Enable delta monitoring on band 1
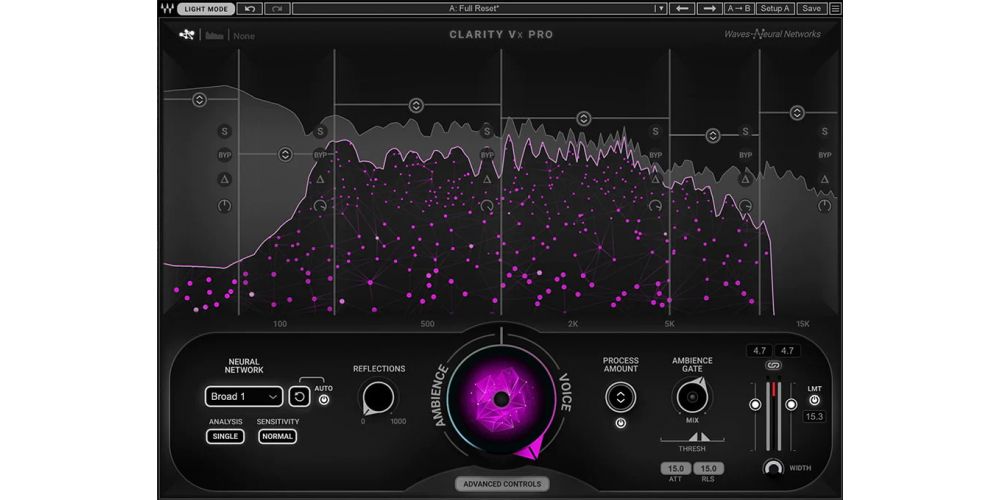Viewport: 1000px width, 500px height. coord(224,179)
